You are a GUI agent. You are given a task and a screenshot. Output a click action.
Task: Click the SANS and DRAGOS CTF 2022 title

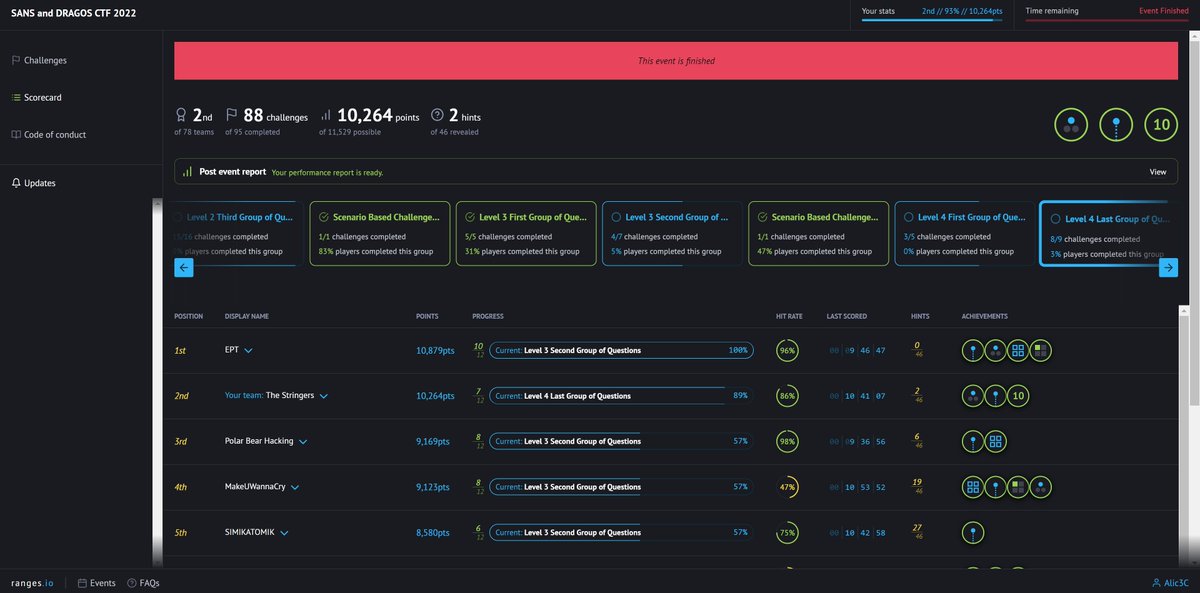73,14
